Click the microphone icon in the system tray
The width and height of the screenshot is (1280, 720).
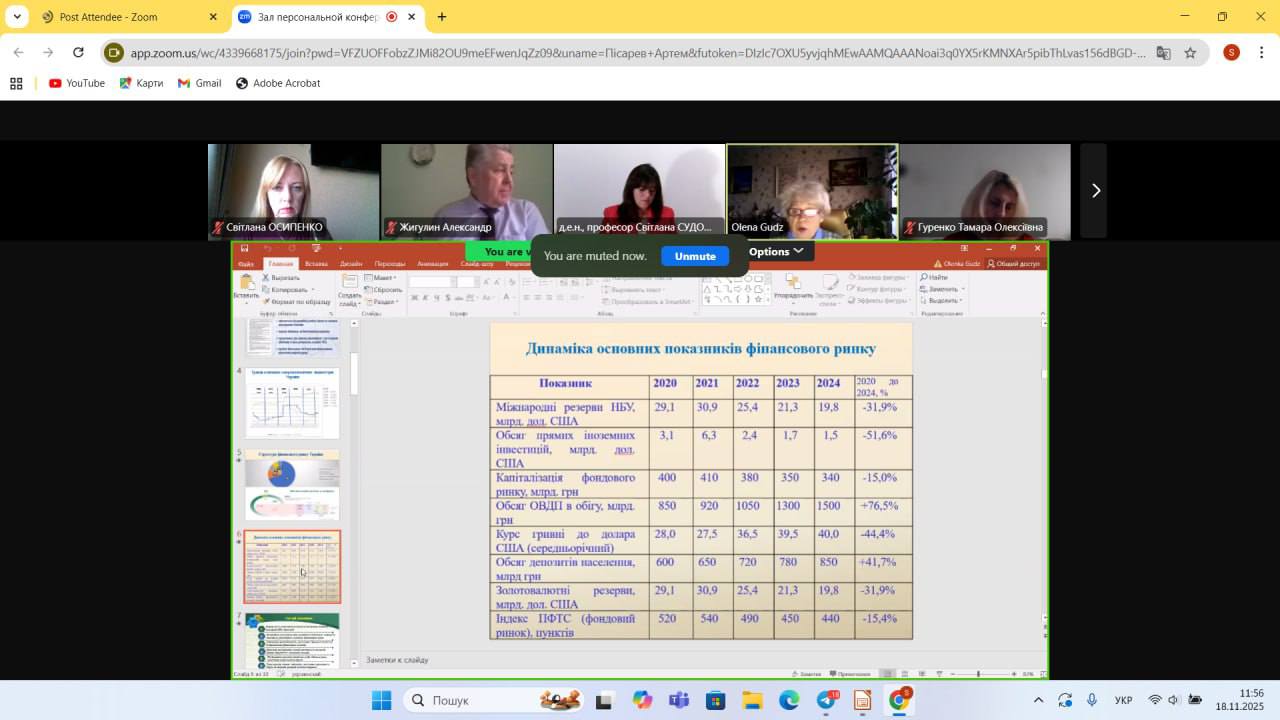coord(1092,700)
